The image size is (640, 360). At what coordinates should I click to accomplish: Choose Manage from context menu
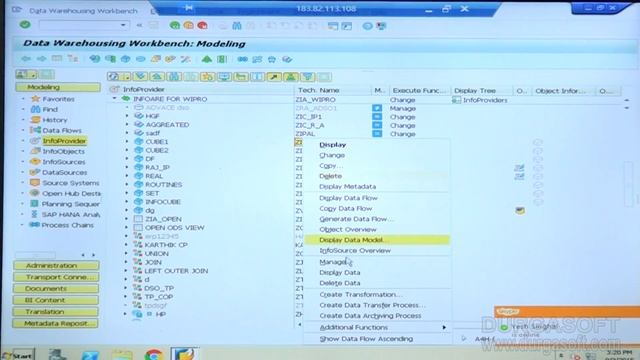tap(333, 262)
